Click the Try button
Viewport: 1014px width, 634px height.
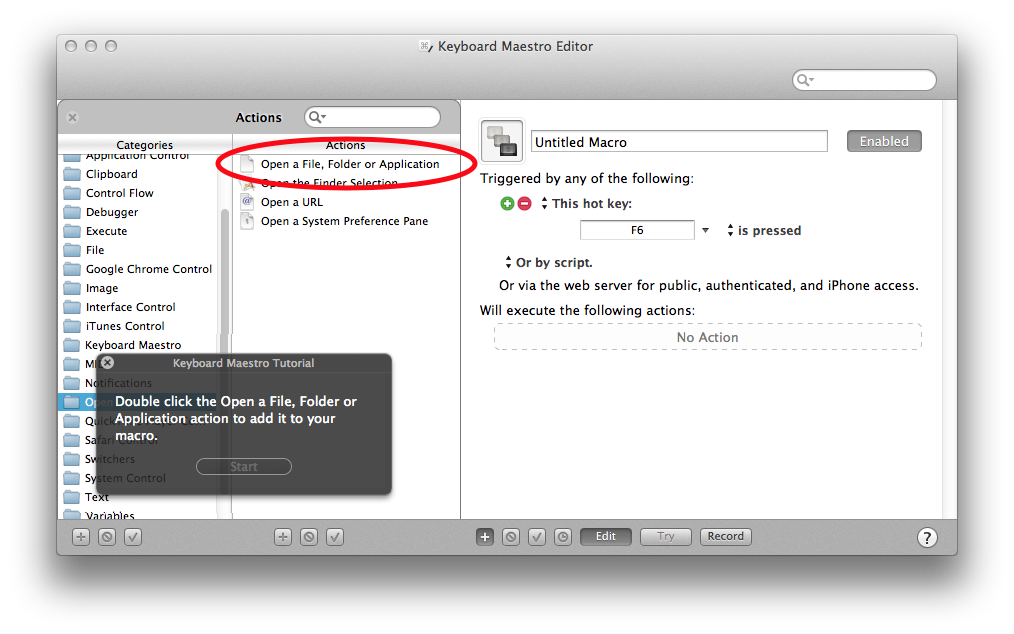click(x=665, y=536)
